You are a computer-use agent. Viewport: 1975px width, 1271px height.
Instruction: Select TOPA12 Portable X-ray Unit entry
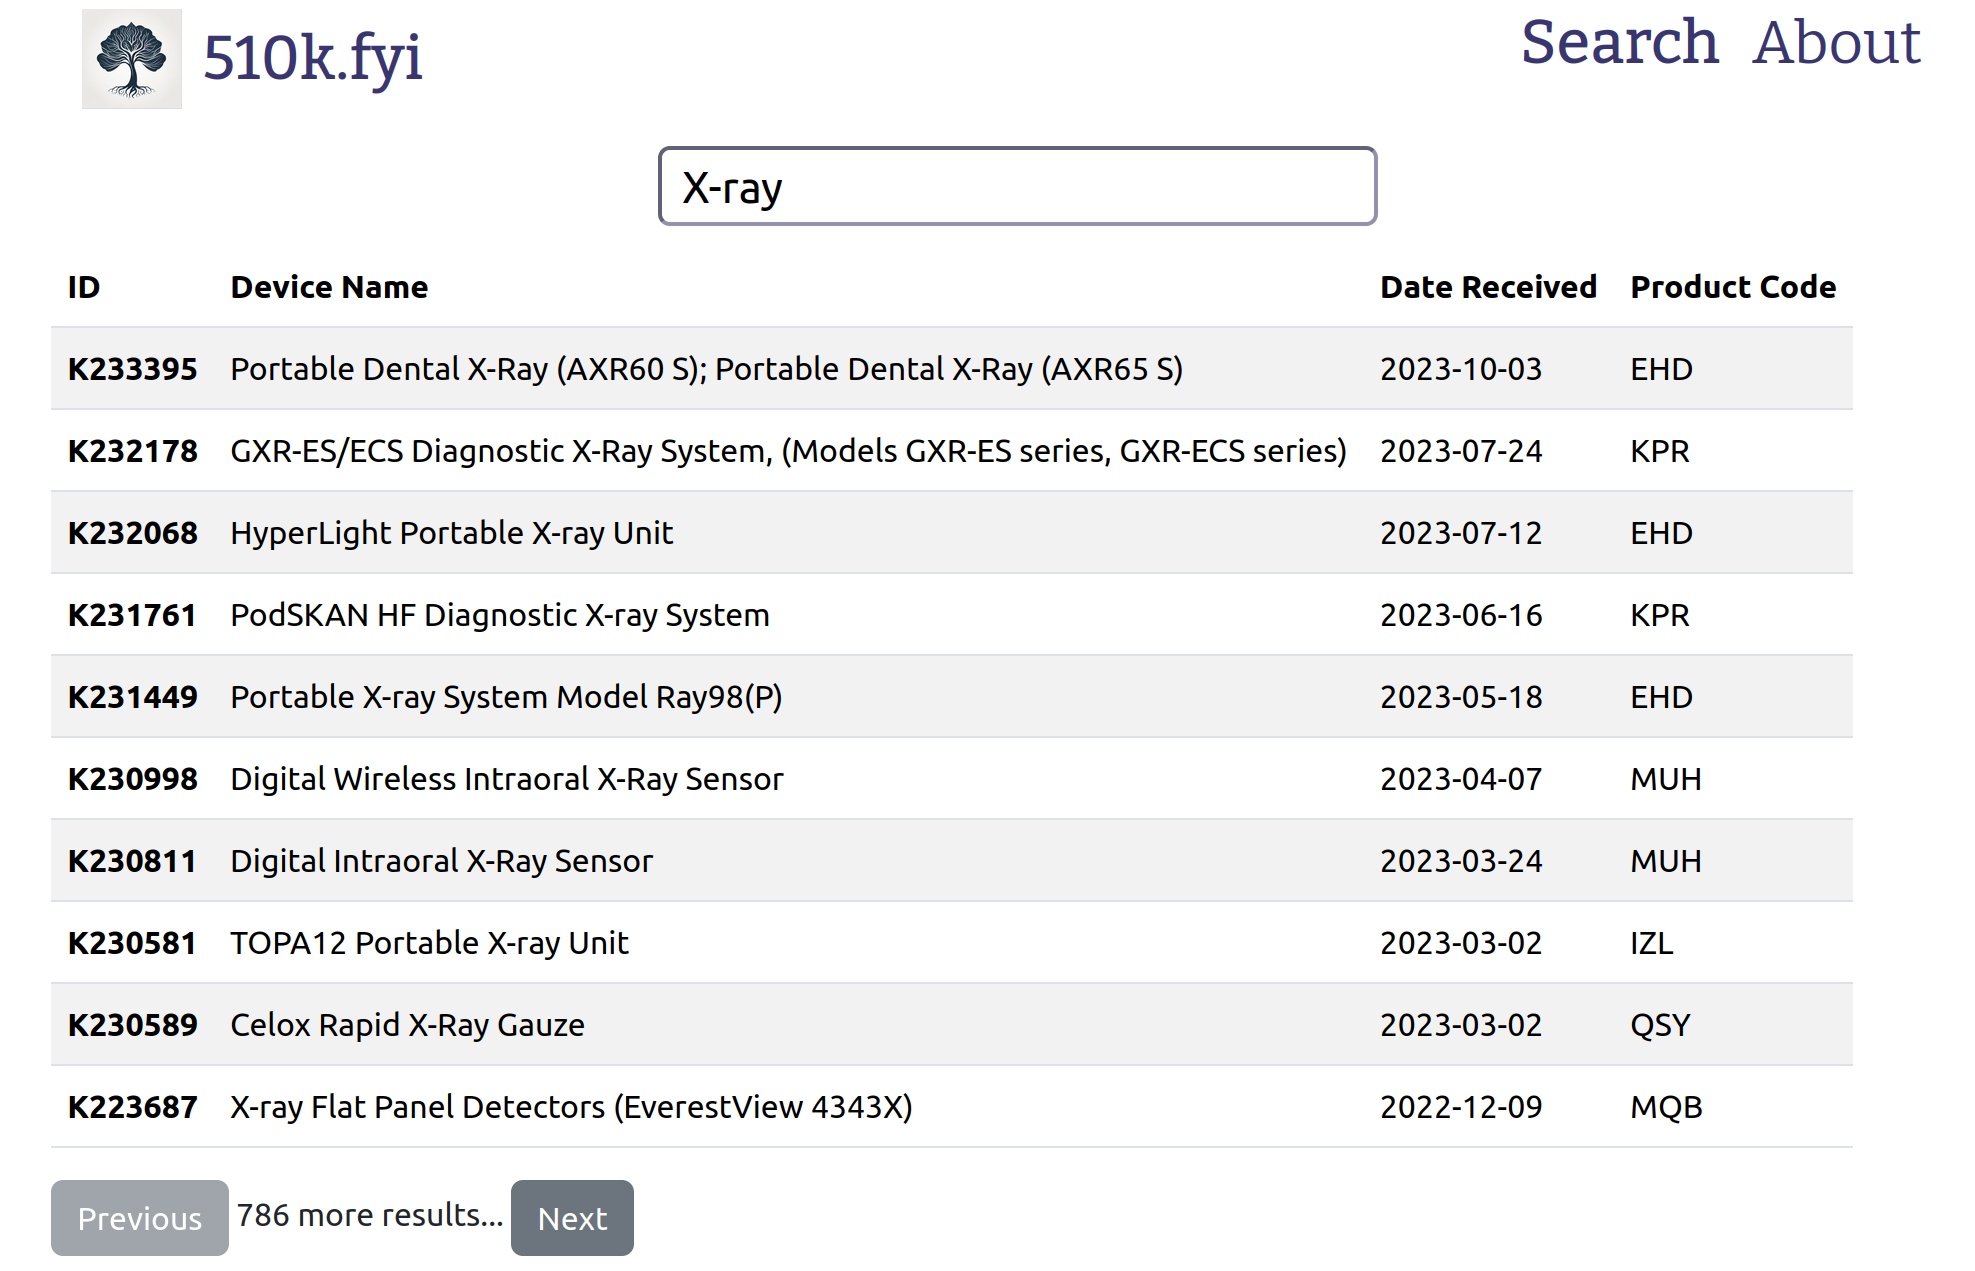430,943
